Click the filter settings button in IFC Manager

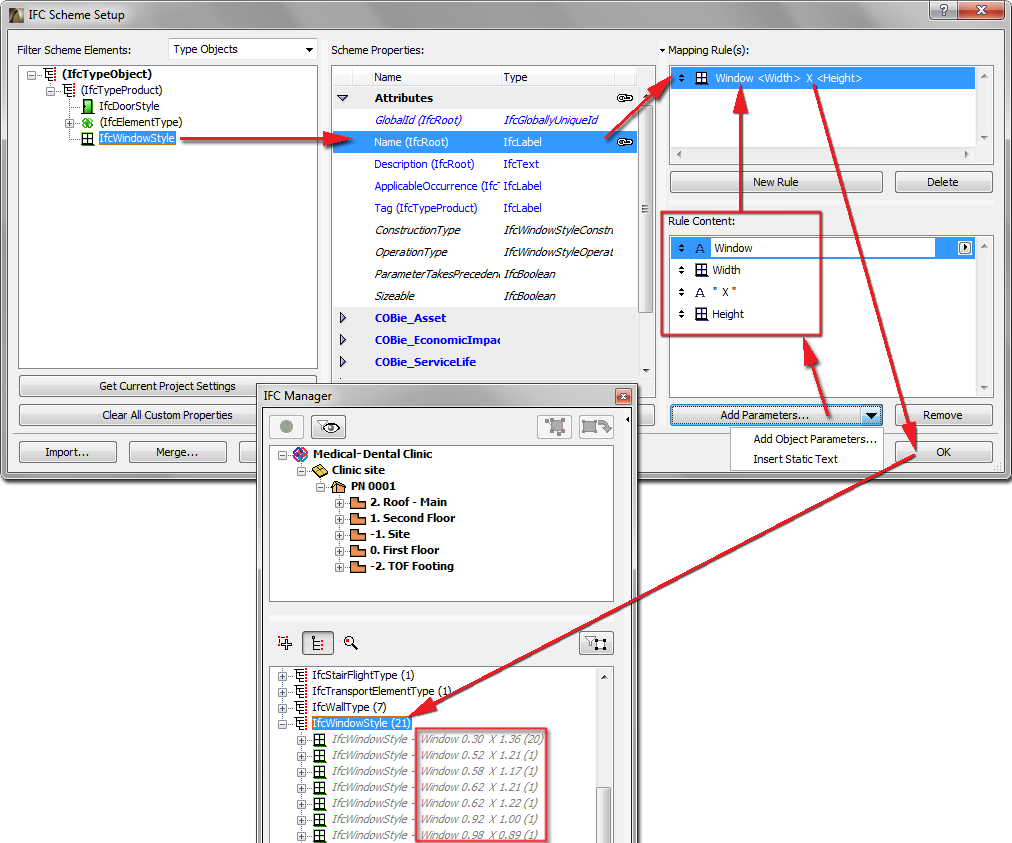point(596,643)
